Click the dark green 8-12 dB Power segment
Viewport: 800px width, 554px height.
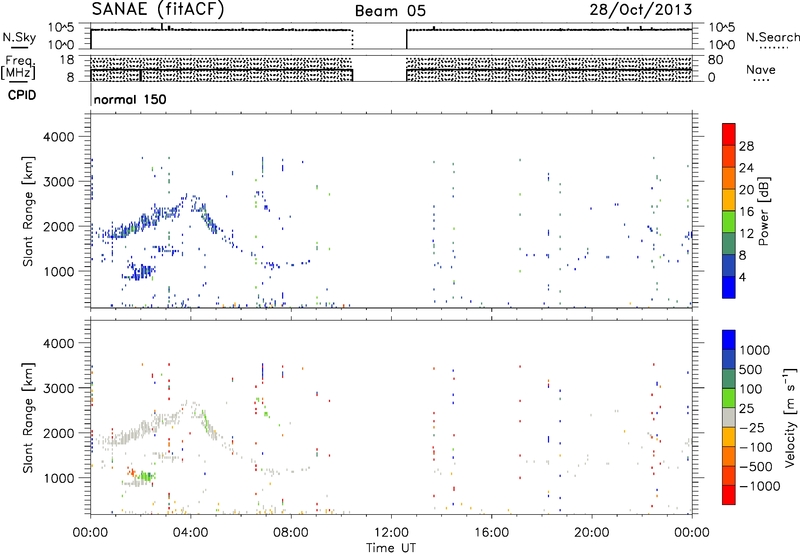[729, 243]
